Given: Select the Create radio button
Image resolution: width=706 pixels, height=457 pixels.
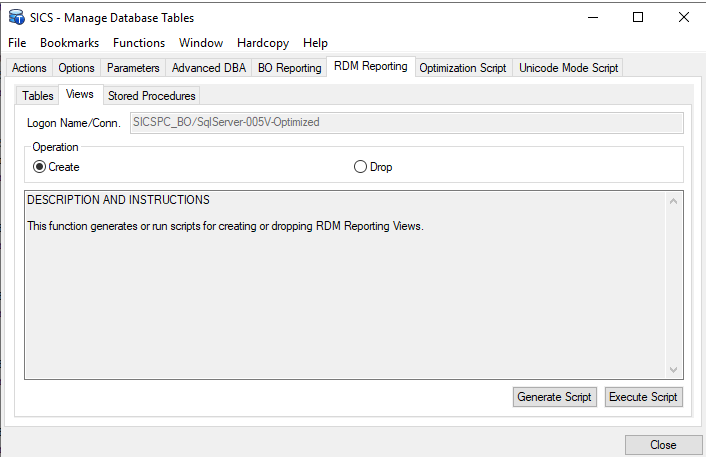Looking at the screenshot, I should point(40,167).
